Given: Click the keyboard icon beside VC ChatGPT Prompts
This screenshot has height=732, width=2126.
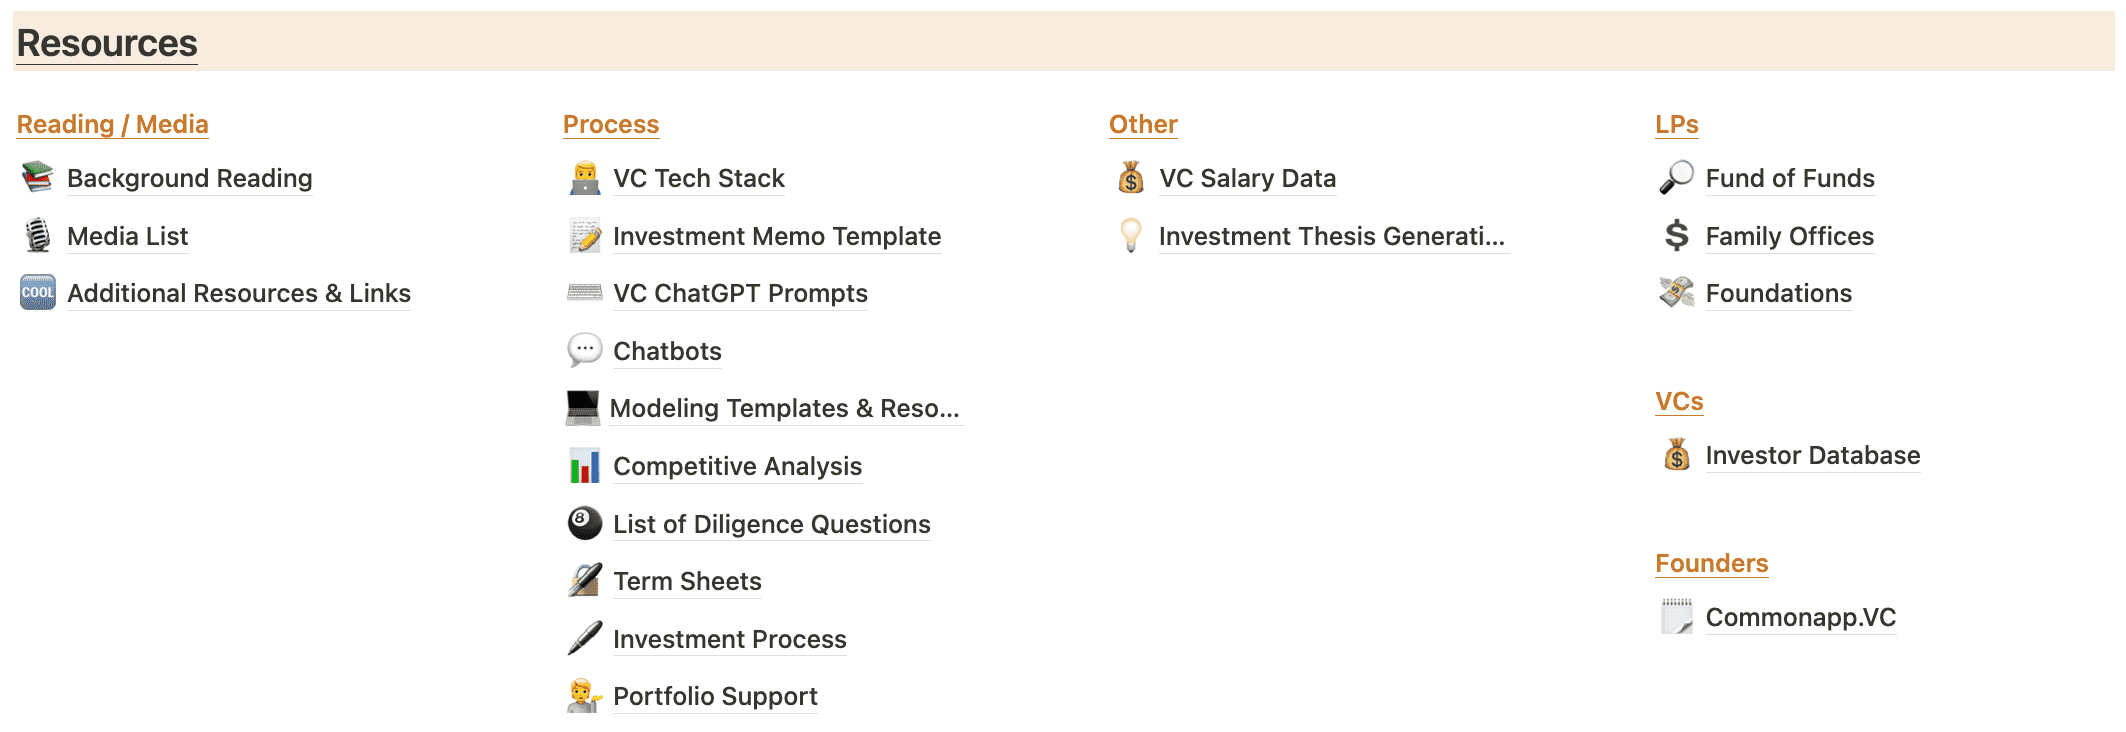Looking at the screenshot, I should [x=581, y=293].
